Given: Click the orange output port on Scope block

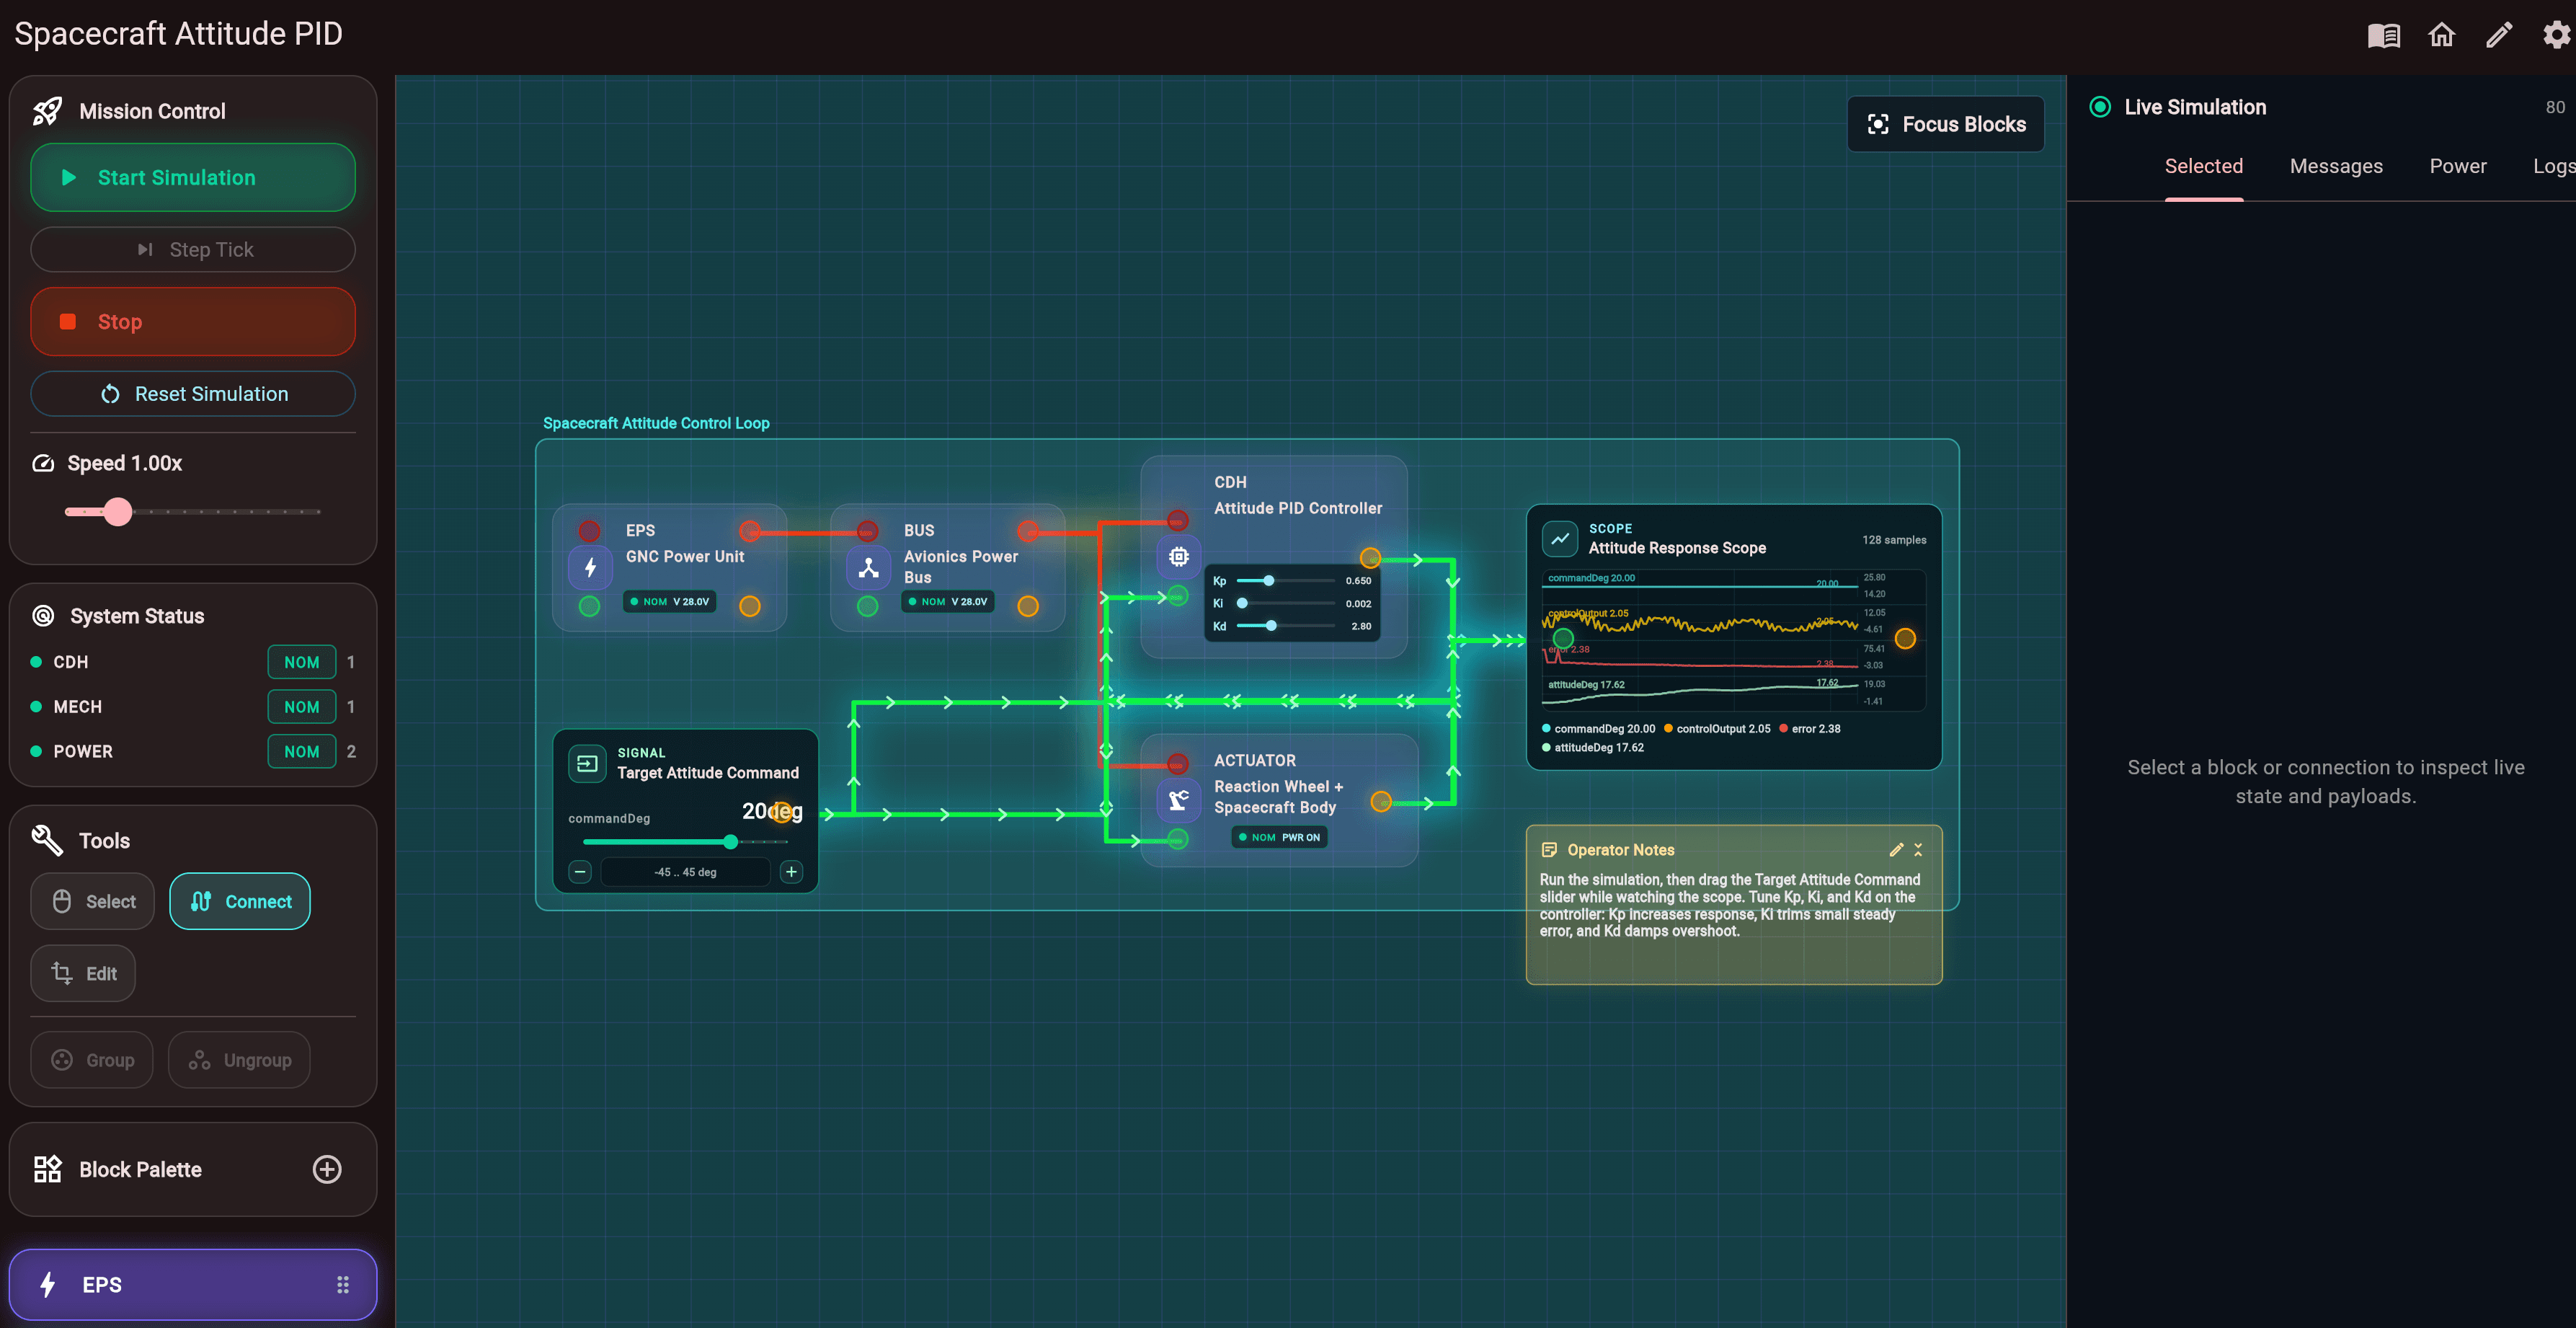Looking at the screenshot, I should point(1905,638).
